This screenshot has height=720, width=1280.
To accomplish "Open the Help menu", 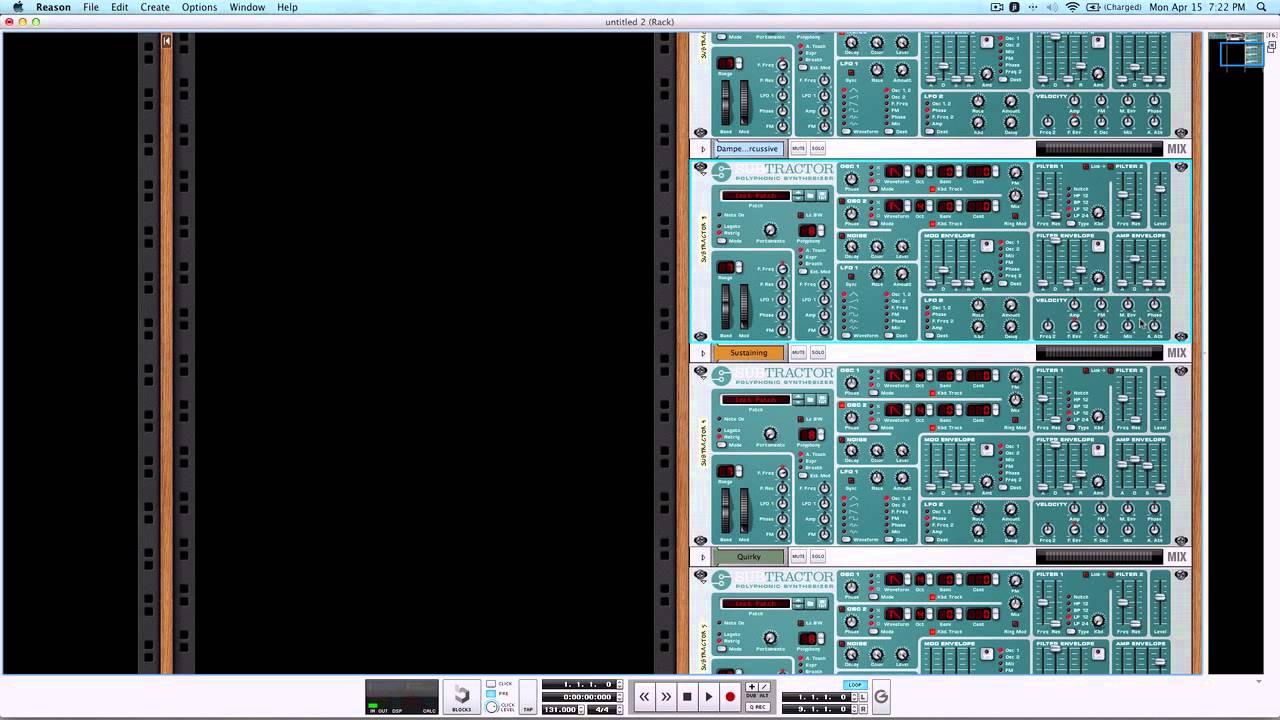I will click(x=287, y=7).
